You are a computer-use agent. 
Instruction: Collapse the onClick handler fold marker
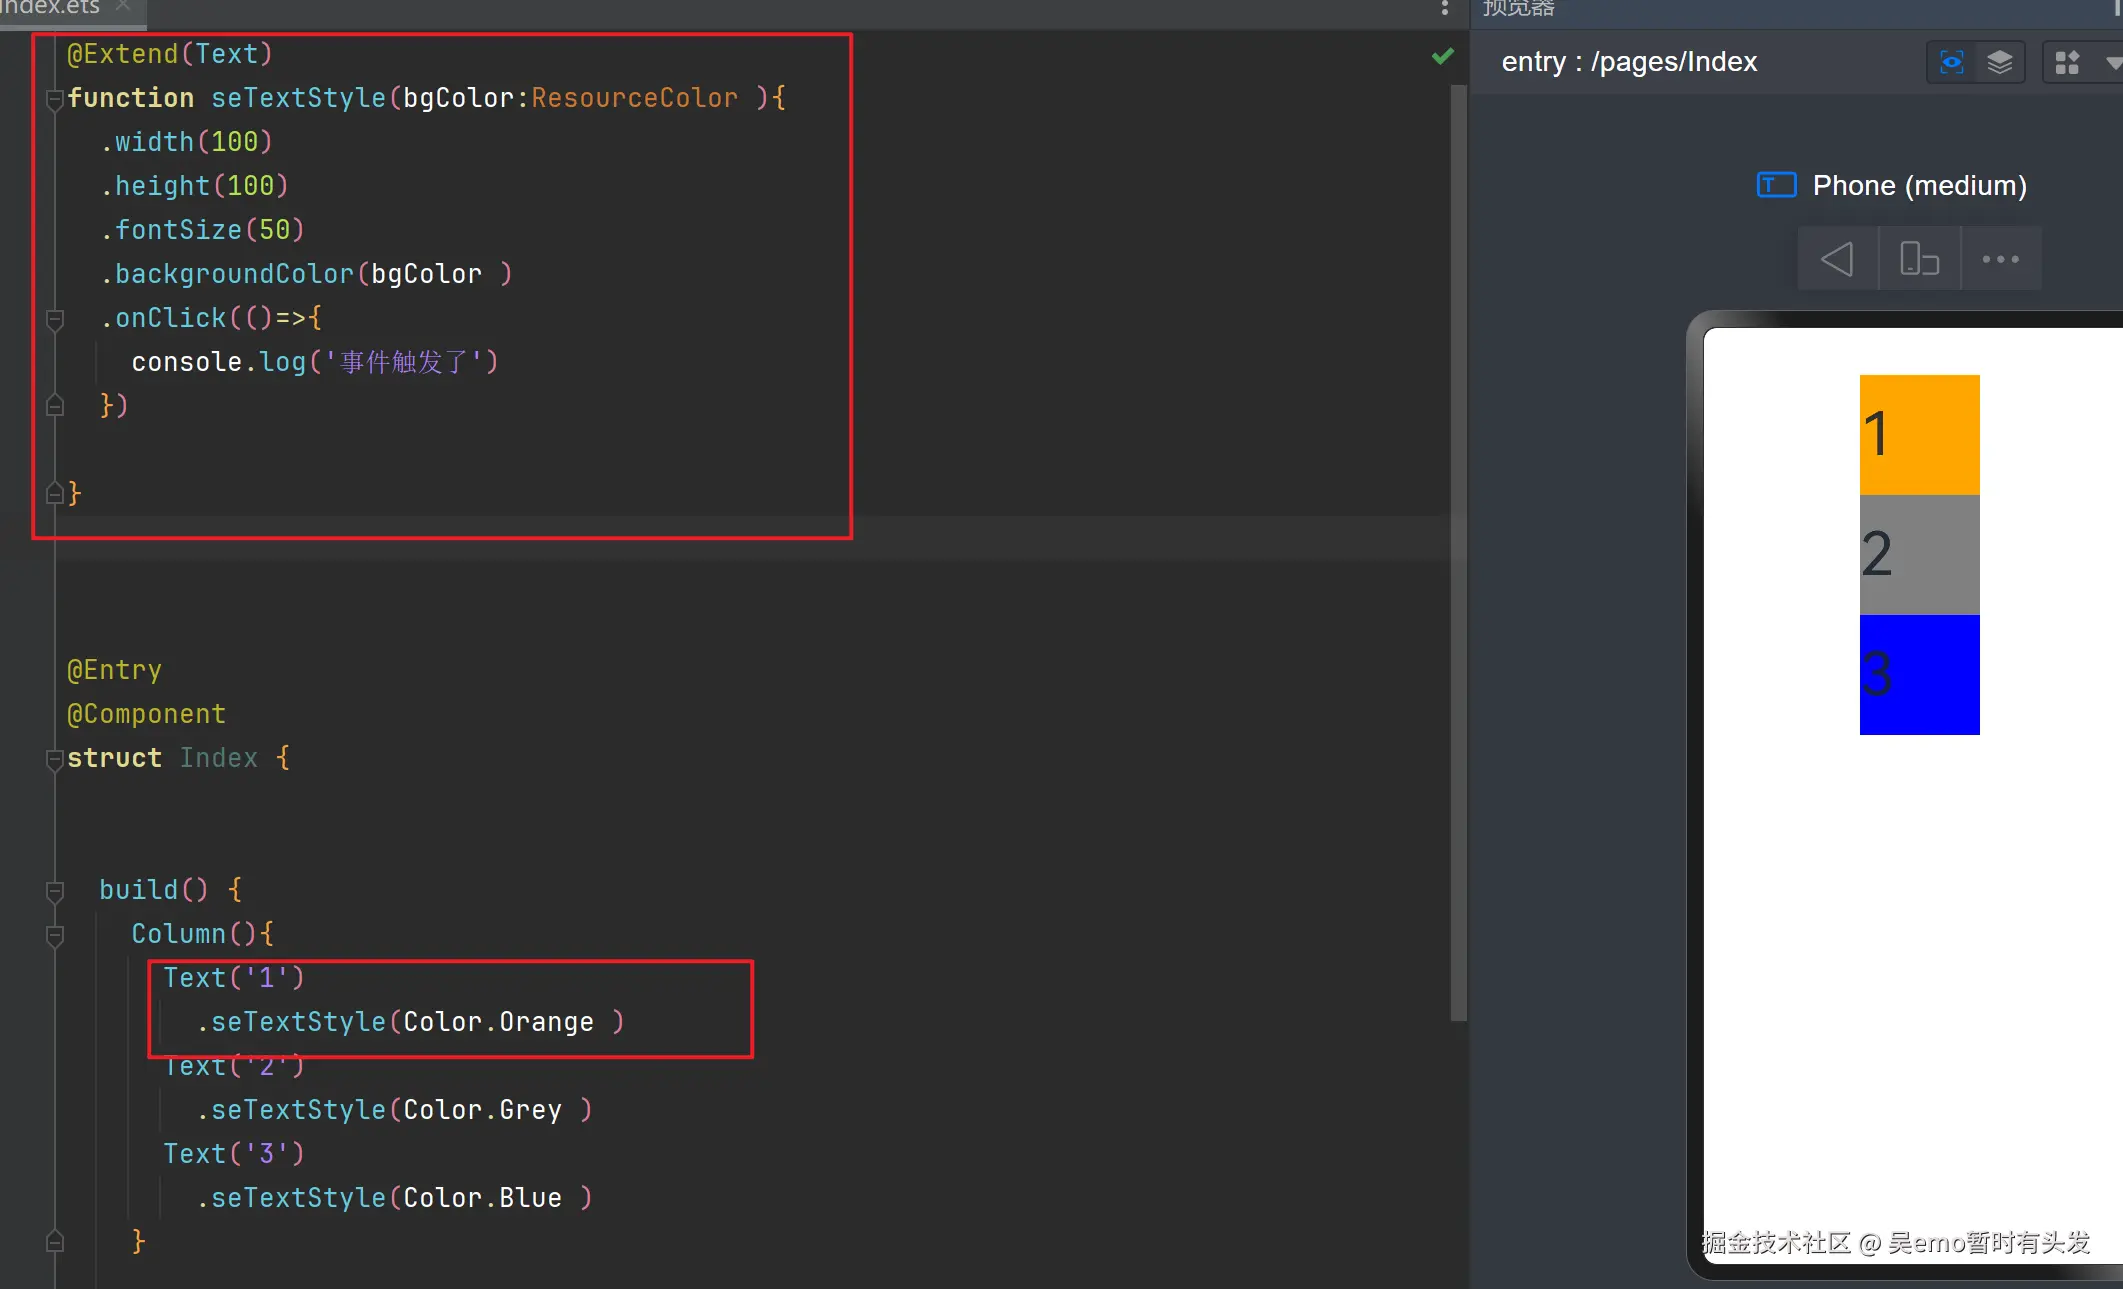point(55,319)
